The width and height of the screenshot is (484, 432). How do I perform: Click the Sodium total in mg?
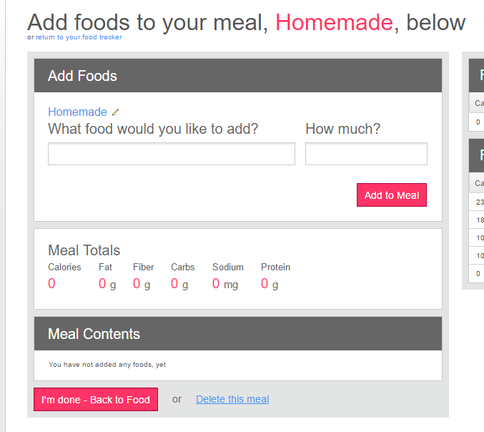click(x=225, y=284)
